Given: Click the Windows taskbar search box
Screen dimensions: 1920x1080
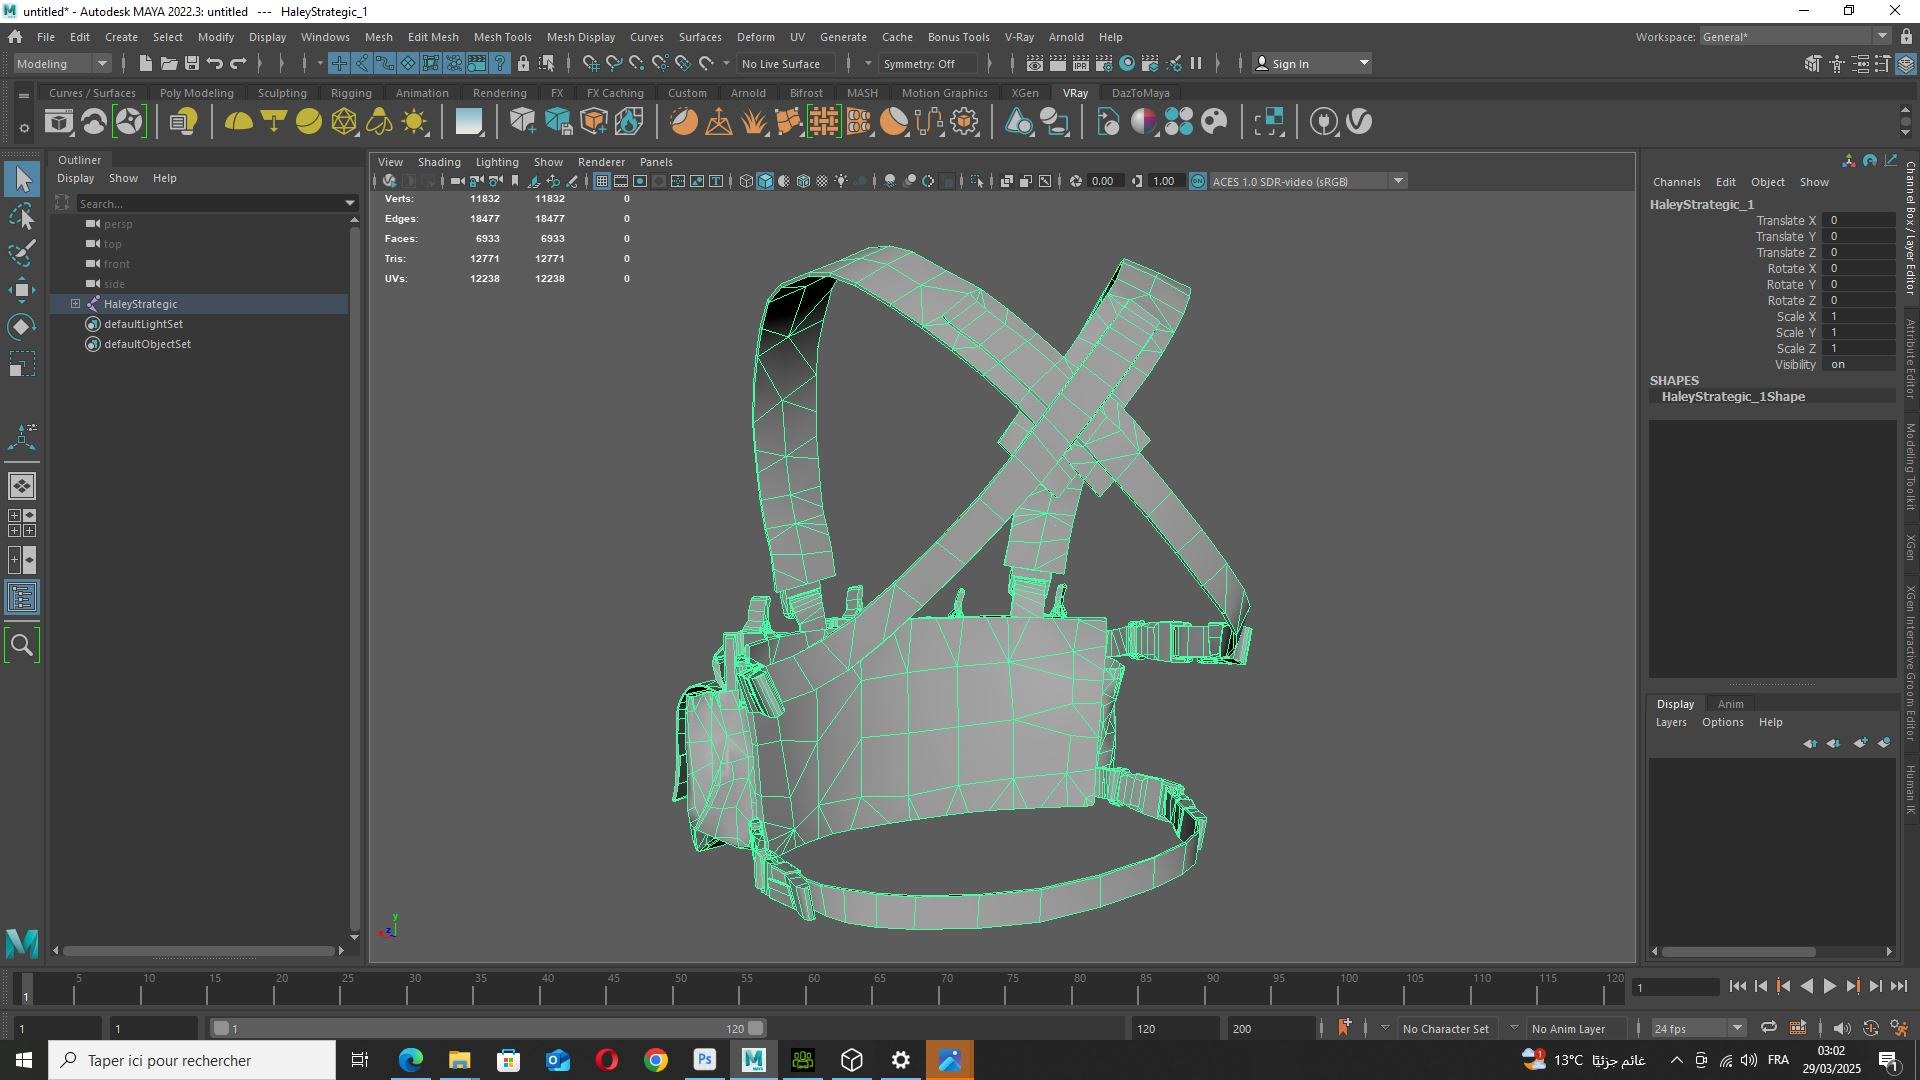Looking at the screenshot, I should (192, 1060).
